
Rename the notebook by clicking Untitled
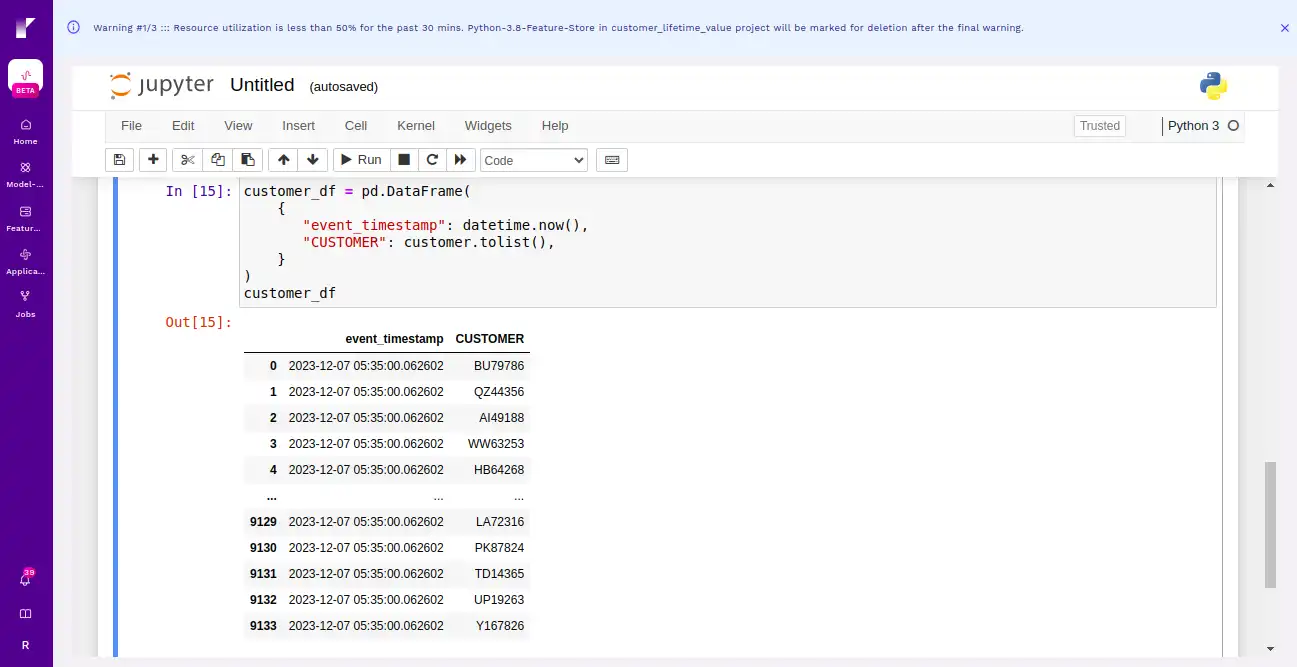262,85
